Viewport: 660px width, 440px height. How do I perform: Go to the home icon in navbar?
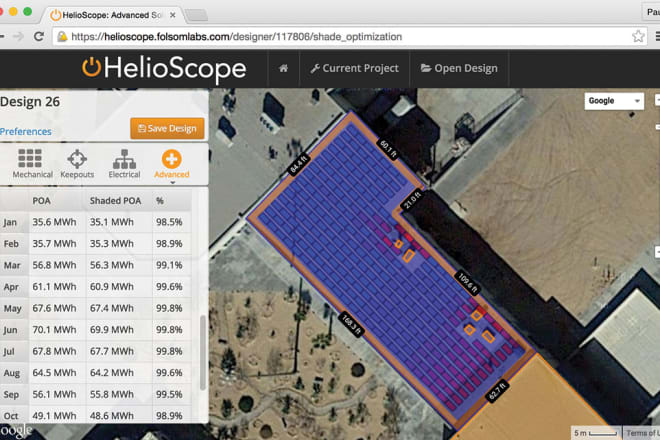tap(283, 68)
